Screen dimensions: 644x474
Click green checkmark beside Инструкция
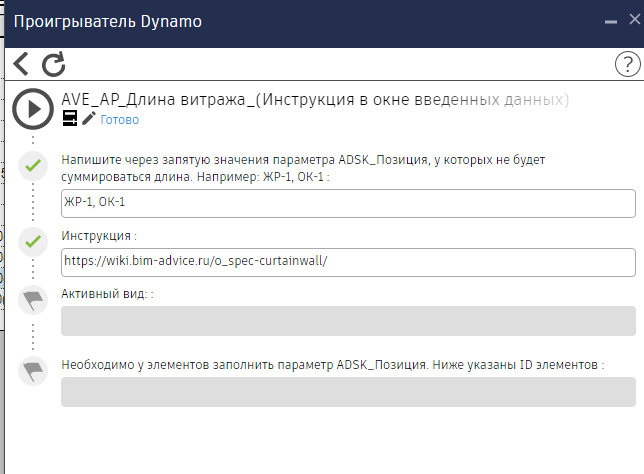pos(33,242)
